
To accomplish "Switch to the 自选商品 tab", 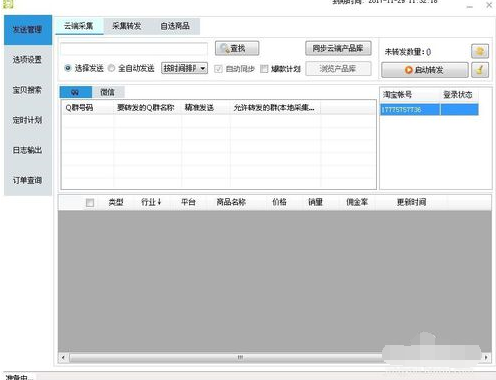I will point(175,26).
